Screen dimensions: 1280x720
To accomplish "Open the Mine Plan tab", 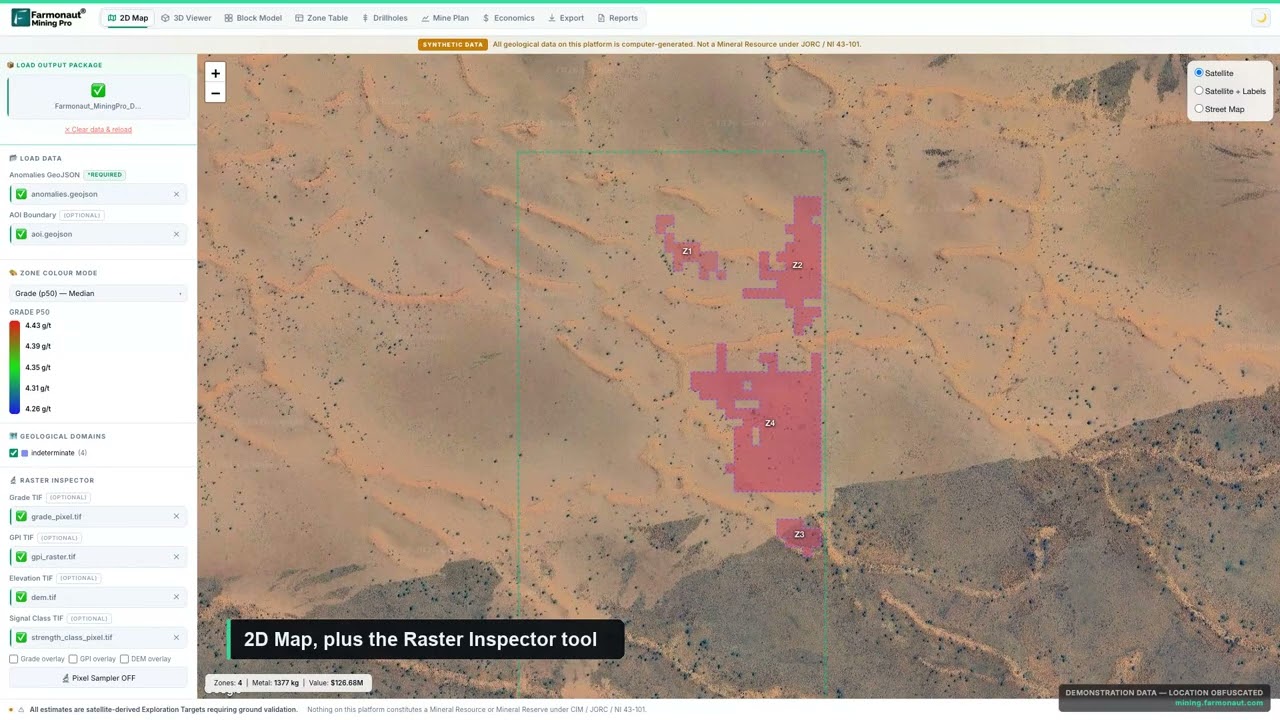I will point(445,18).
